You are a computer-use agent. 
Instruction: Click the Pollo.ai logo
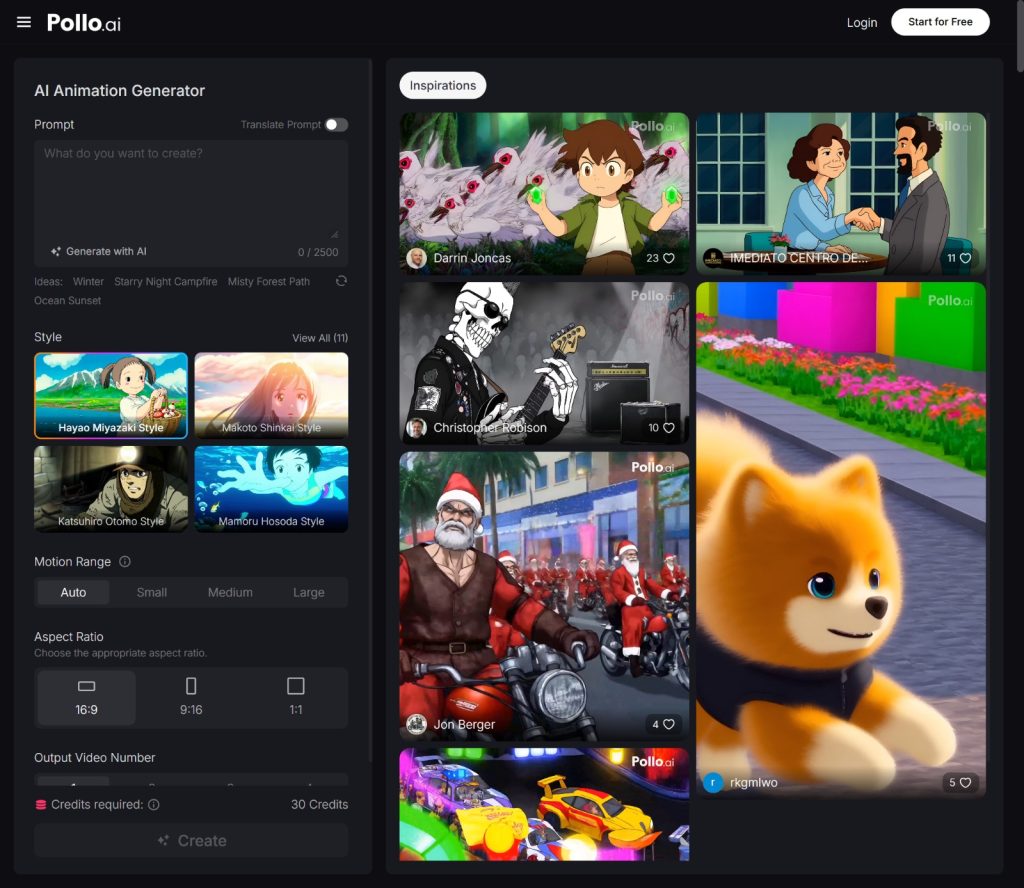click(84, 22)
